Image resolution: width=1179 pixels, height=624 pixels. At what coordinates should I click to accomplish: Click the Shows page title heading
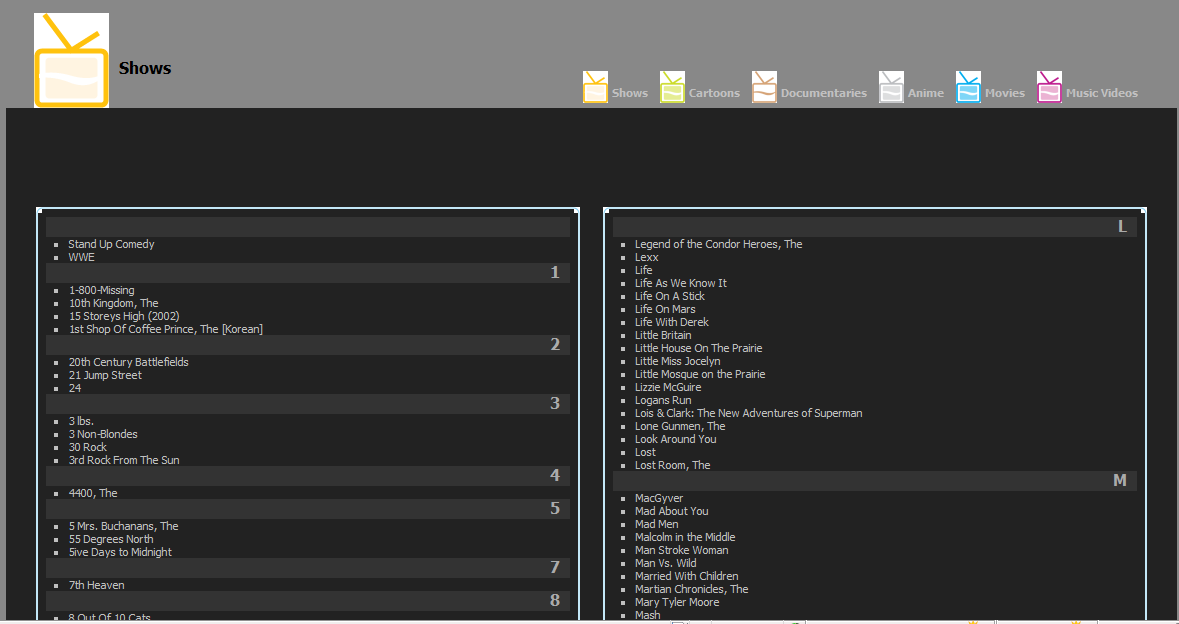point(145,68)
